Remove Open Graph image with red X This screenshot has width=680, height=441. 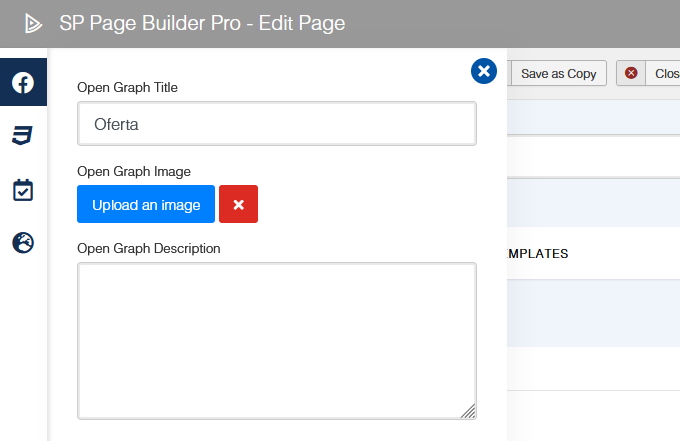(x=238, y=204)
